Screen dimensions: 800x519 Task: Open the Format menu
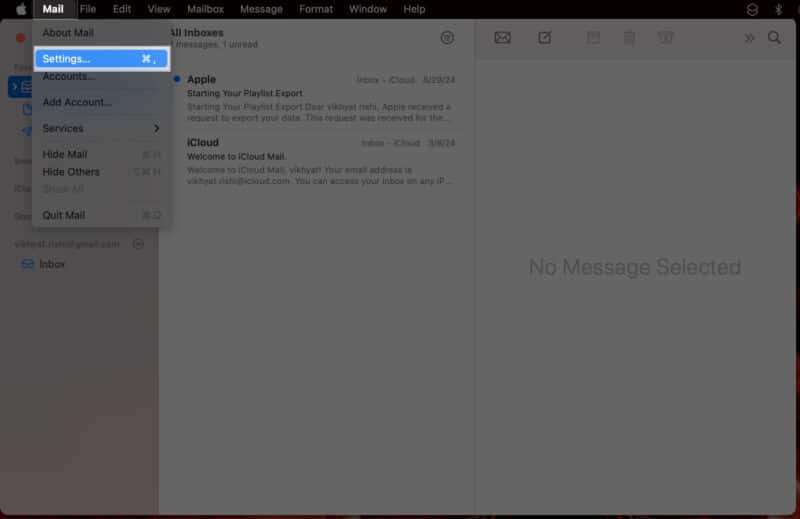click(316, 9)
